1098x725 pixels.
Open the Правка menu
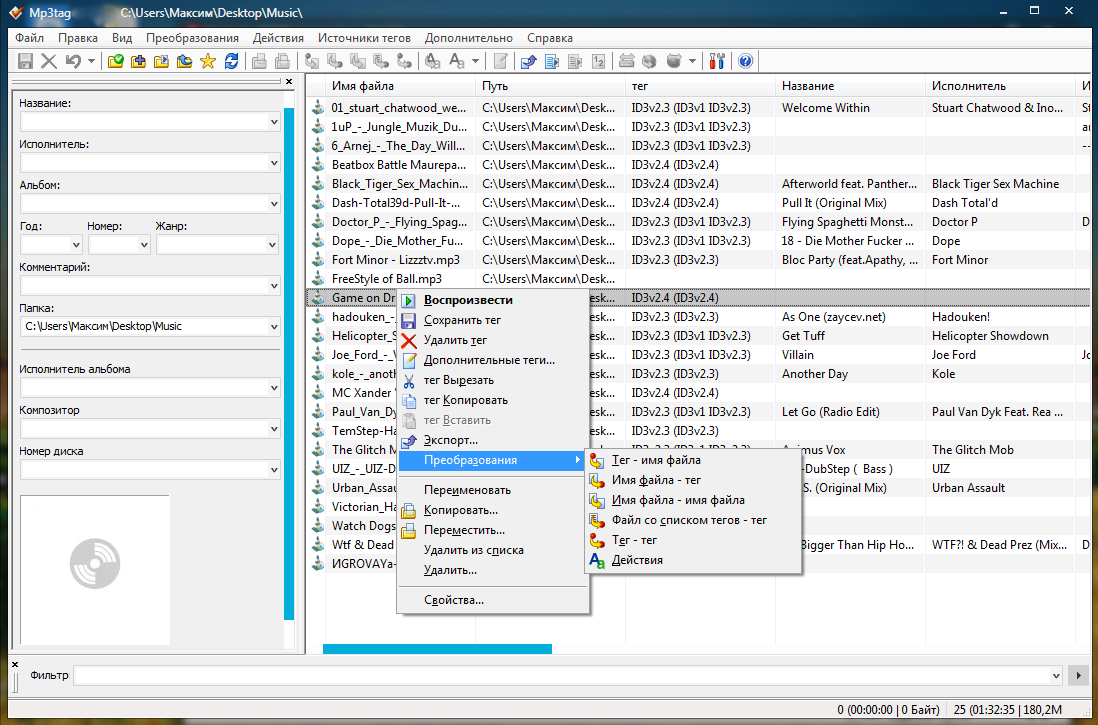[x=78, y=38]
